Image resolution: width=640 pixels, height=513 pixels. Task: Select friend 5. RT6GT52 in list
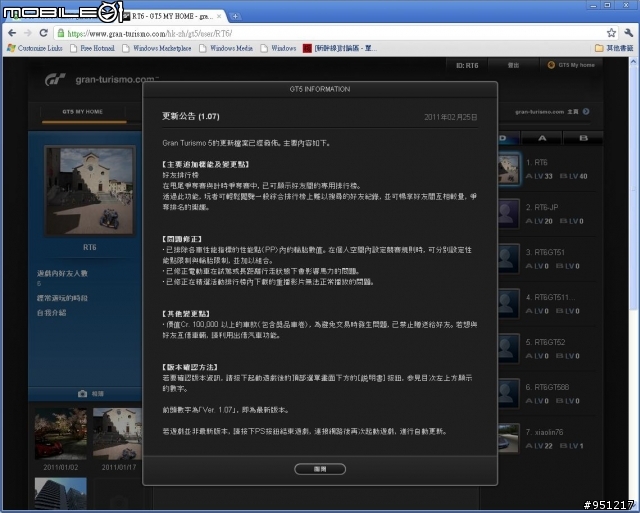(x=547, y=349)
